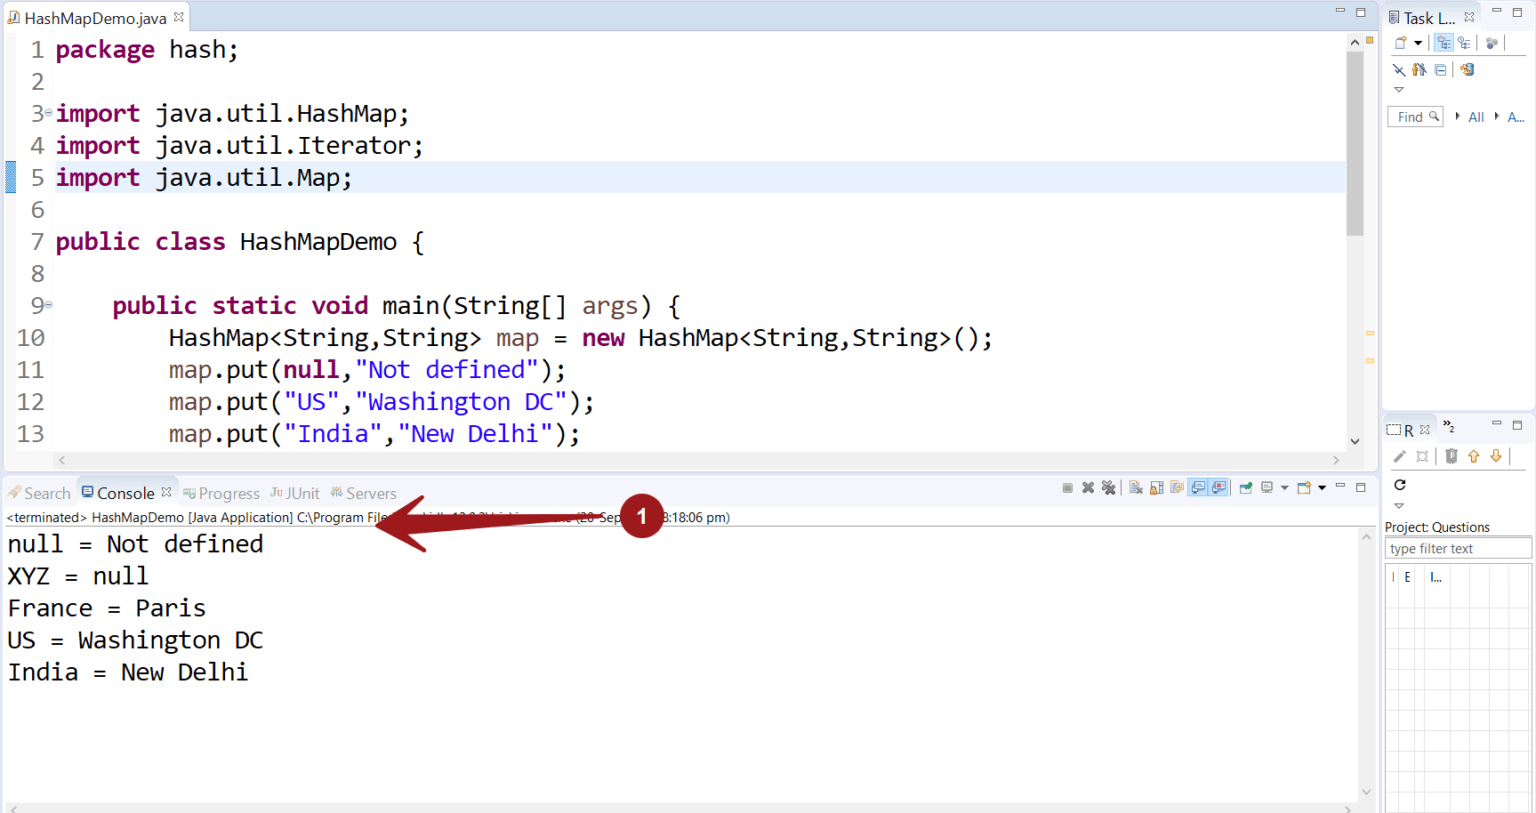This screenshot has height=813, width=1536.
Task: Remove all terminated launches
Action: coord(1110,487)
